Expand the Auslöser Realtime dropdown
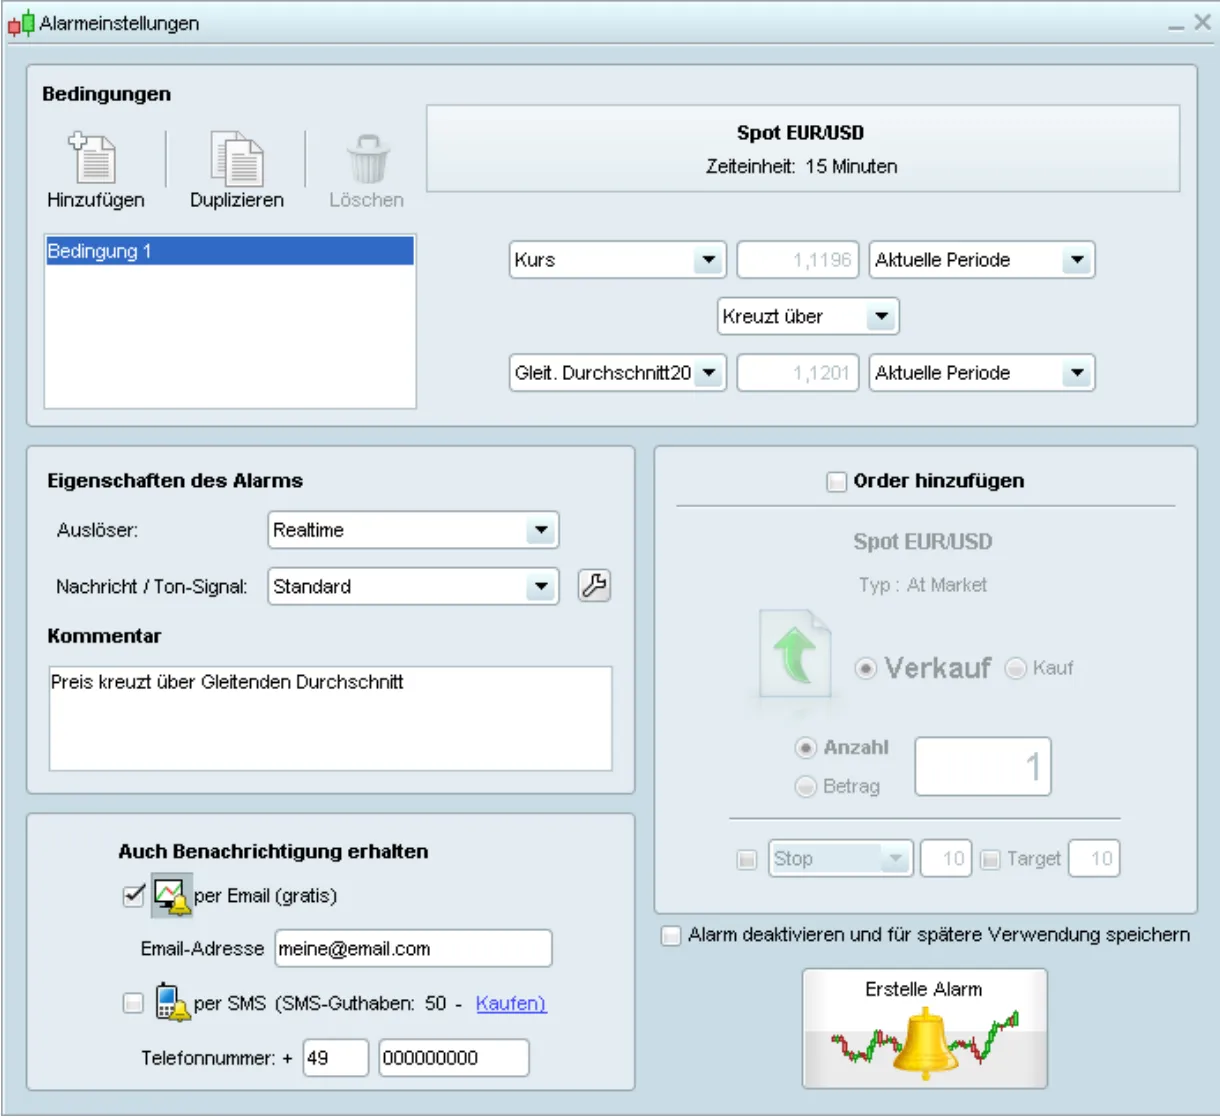This screenshot has width=1220, height=1117. click(414, 530)
